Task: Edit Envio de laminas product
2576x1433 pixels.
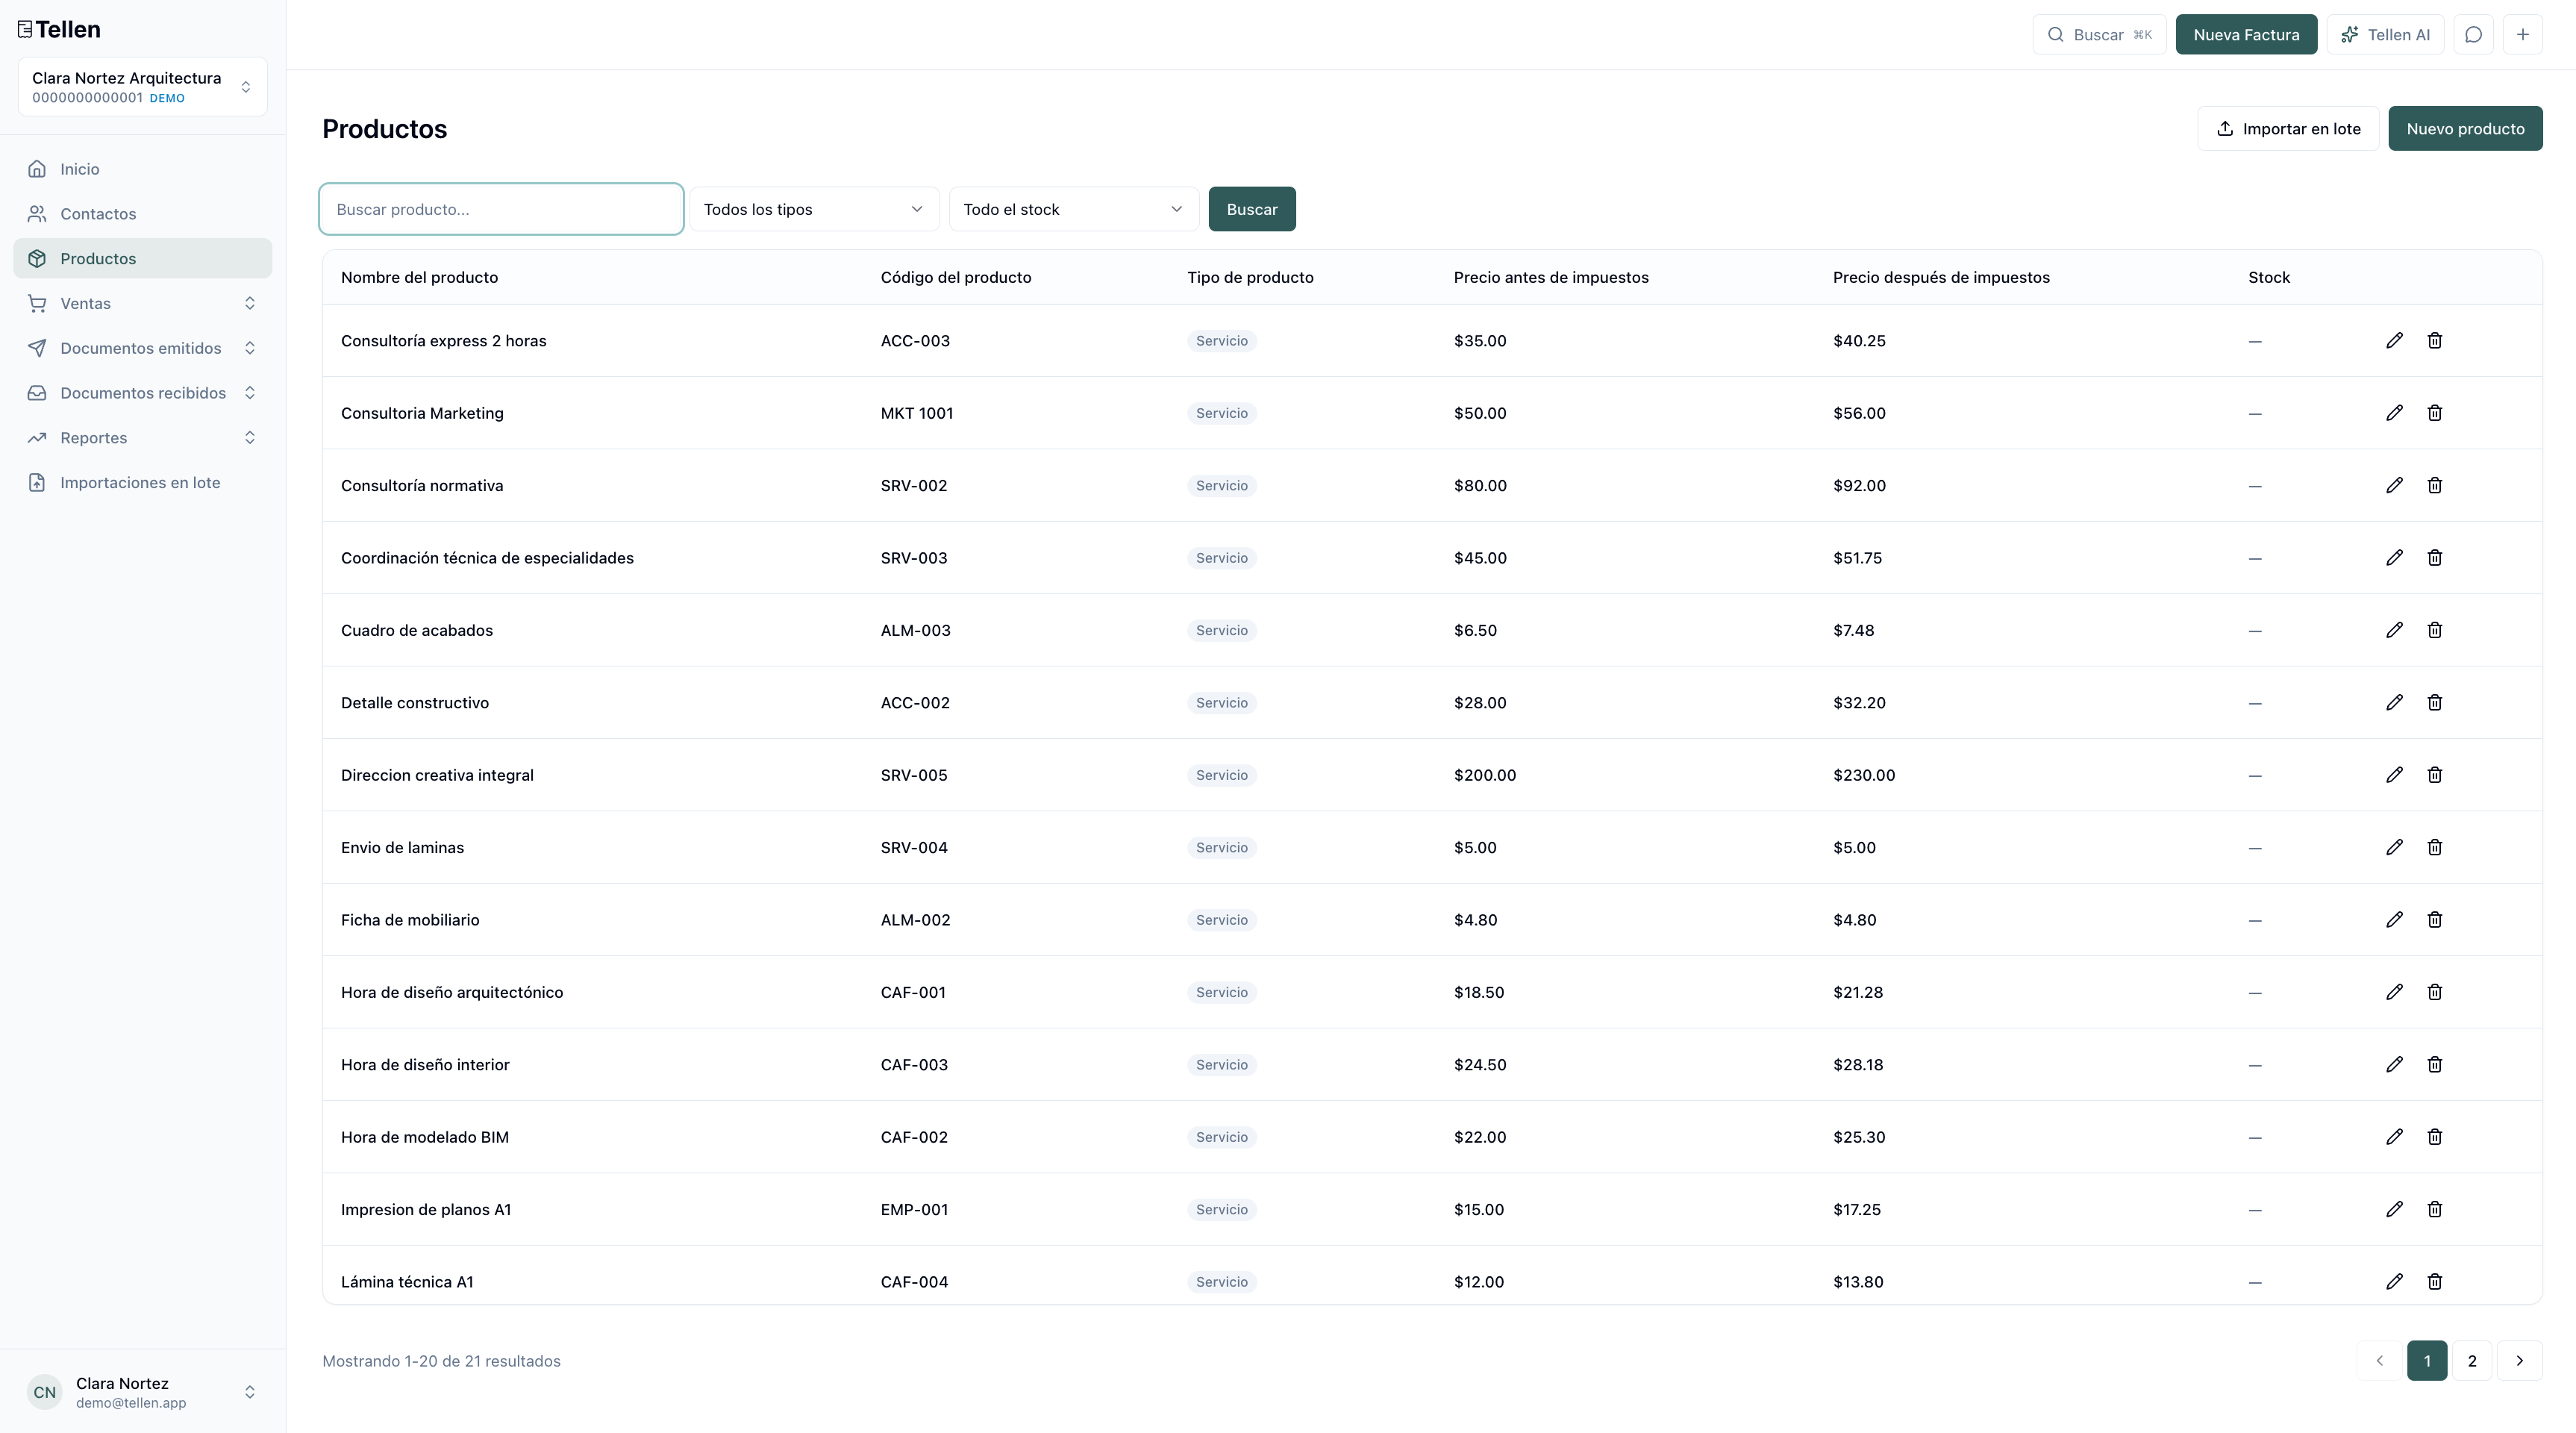Action: click(2394, 847)
